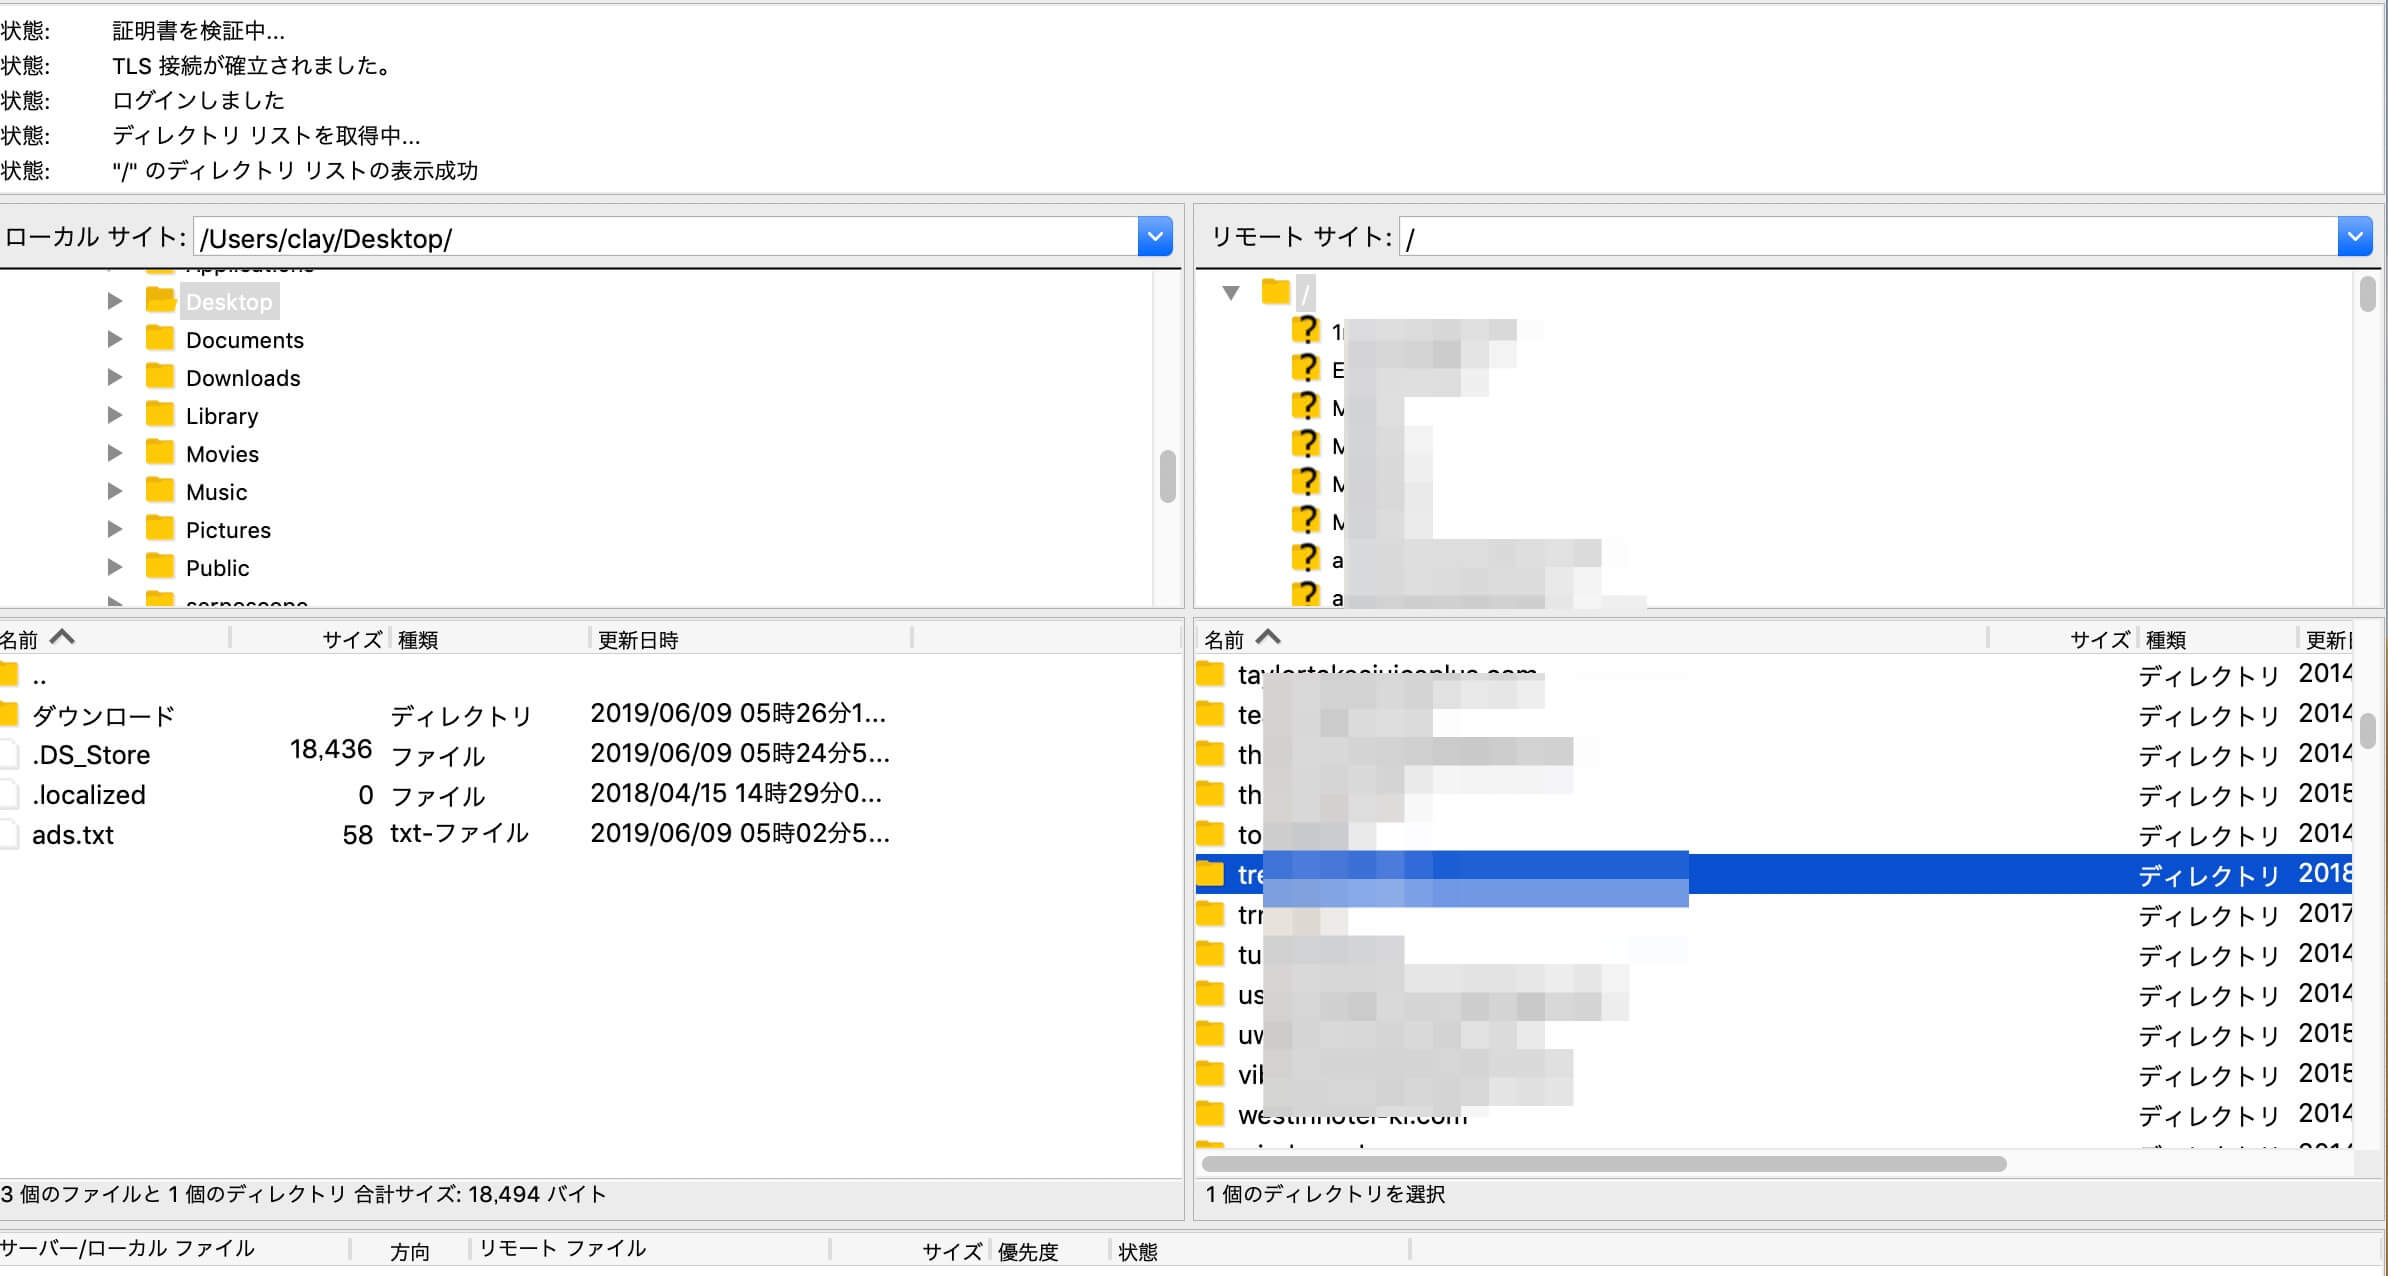The width and height of the screenshot is (2388, 1276).
Task: Click the highlighted remote directory folder icon
Action: point(1210,874)
